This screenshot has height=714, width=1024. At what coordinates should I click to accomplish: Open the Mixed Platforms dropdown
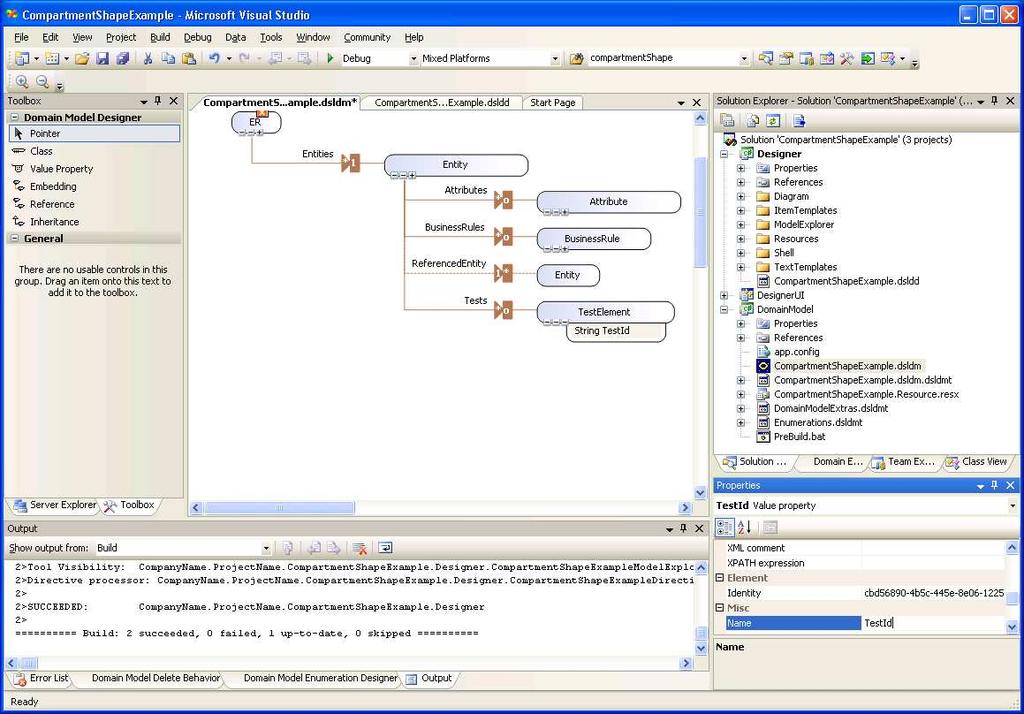(554, 59)
